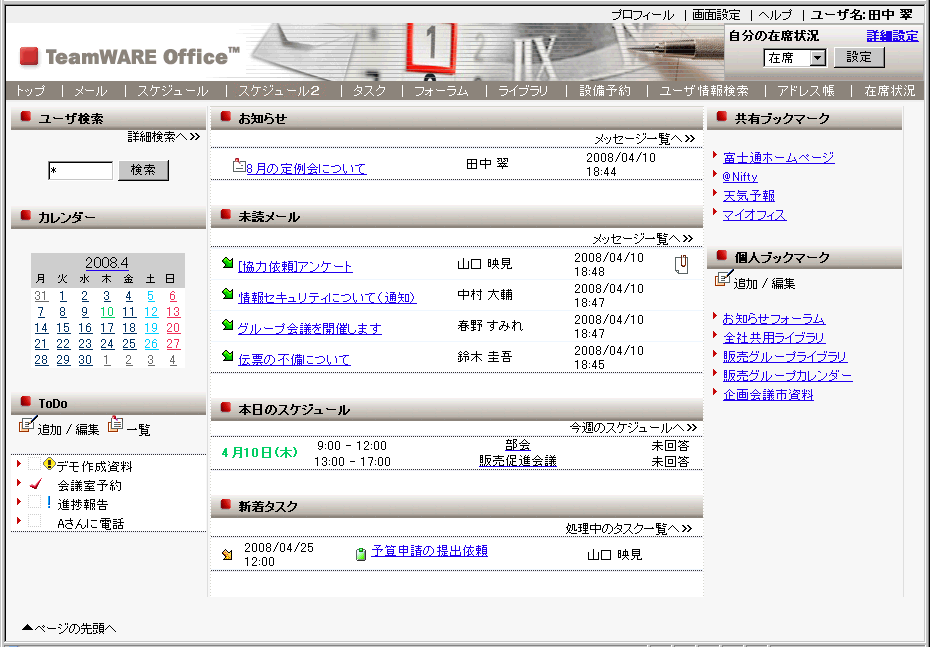This screenshot has width=930, height=647.
Task: Open the ユーザ情報検索 menu item
Action: pos(704,91)
